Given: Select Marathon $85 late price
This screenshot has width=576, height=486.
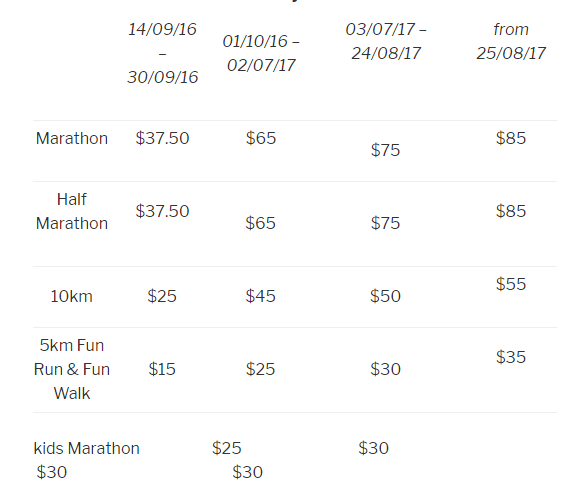Looking at the screenshot, I should pos(511,138).
